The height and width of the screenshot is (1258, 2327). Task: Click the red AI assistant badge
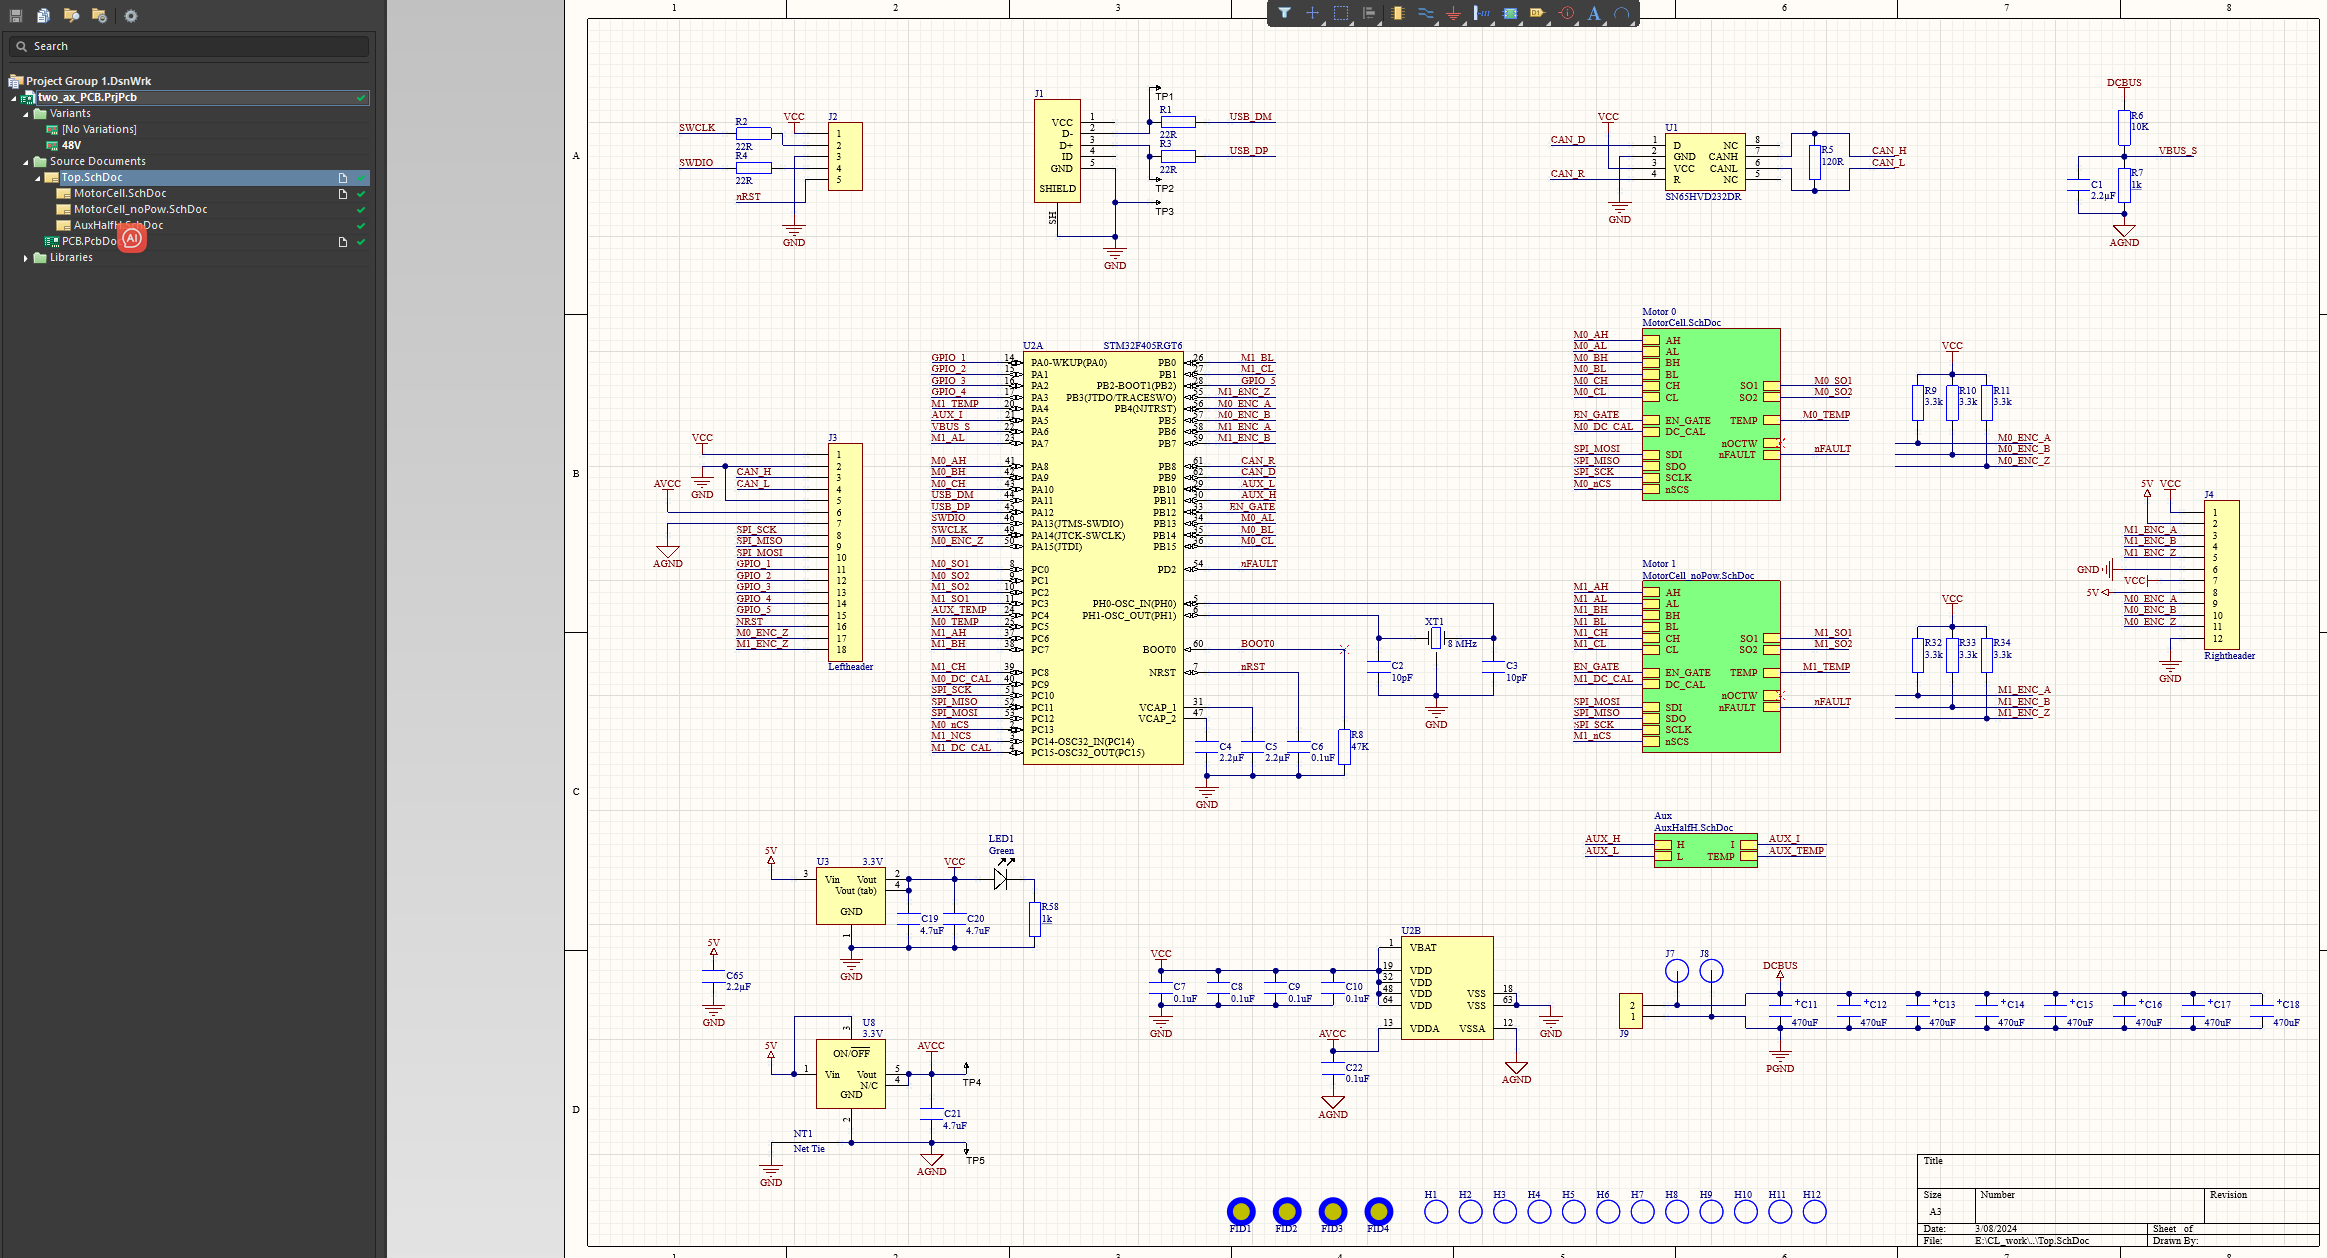coord(132,238)
